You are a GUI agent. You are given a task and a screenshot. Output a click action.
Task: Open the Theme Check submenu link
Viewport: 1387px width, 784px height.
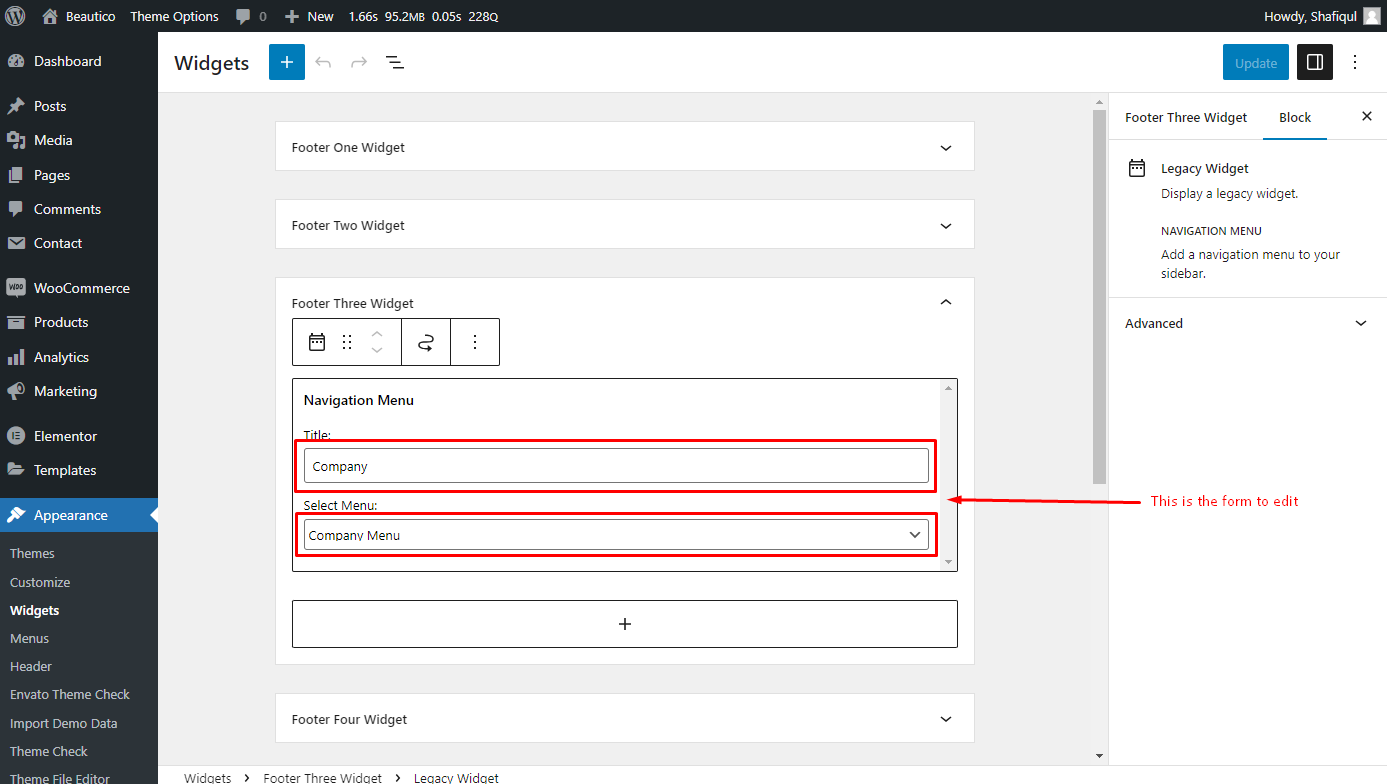49,751
